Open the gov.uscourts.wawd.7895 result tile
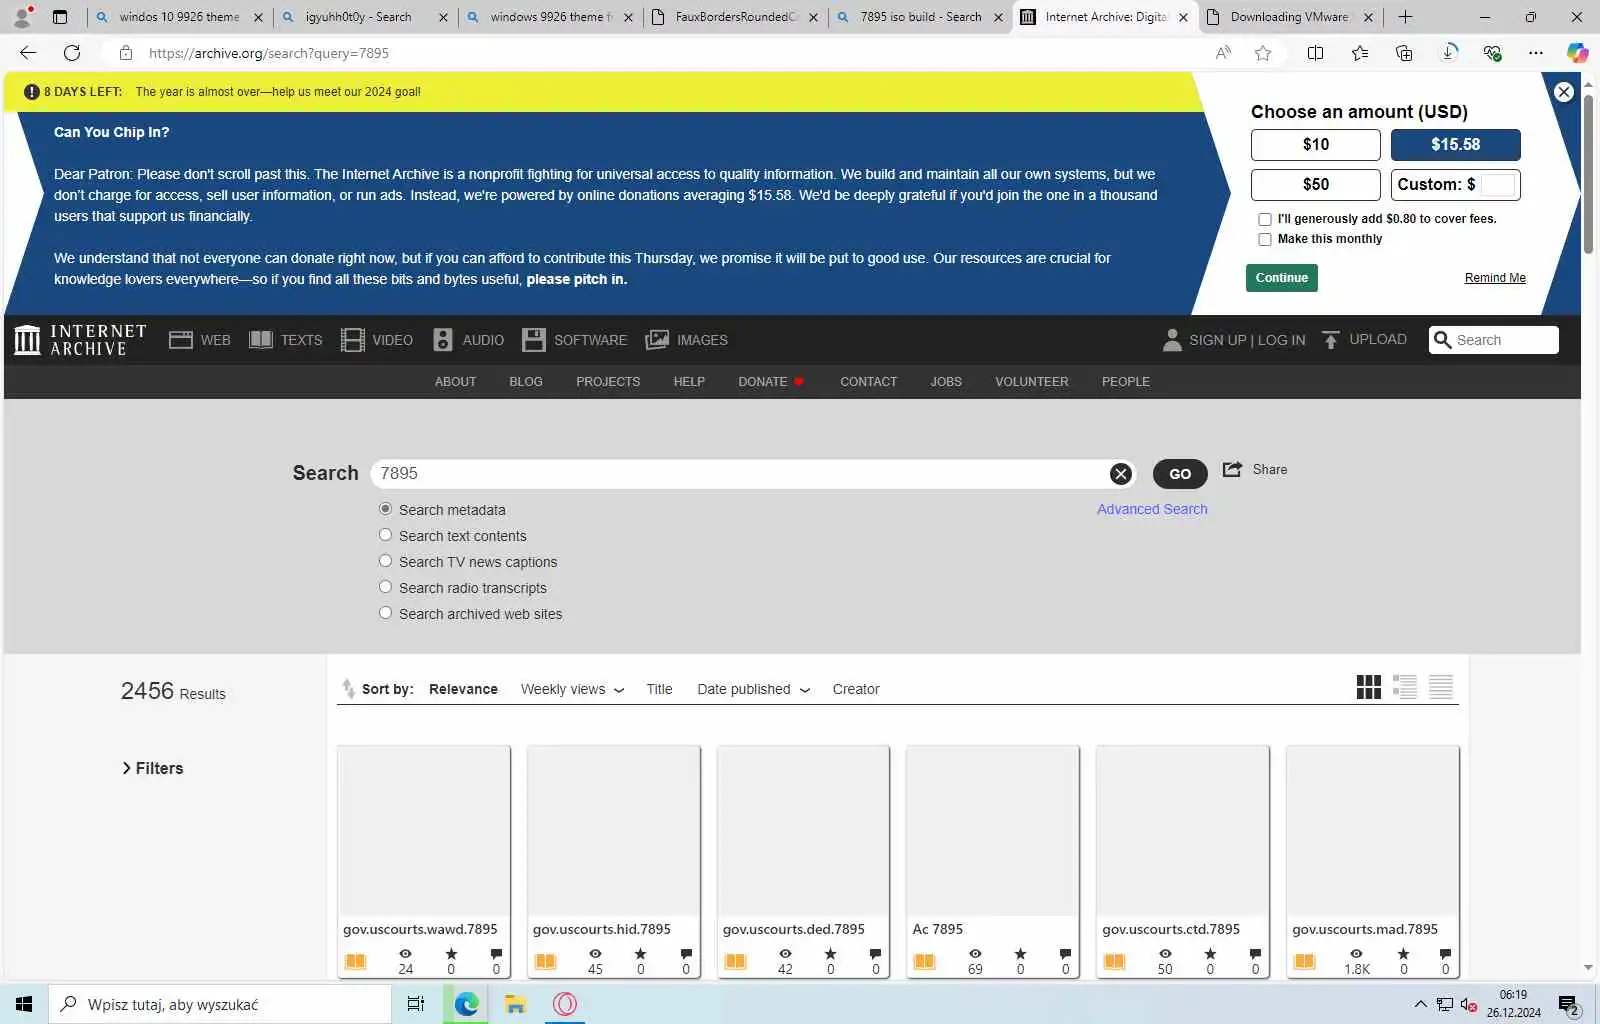This screenshot has width=1600, height=1024. click(x=424, y=861)
